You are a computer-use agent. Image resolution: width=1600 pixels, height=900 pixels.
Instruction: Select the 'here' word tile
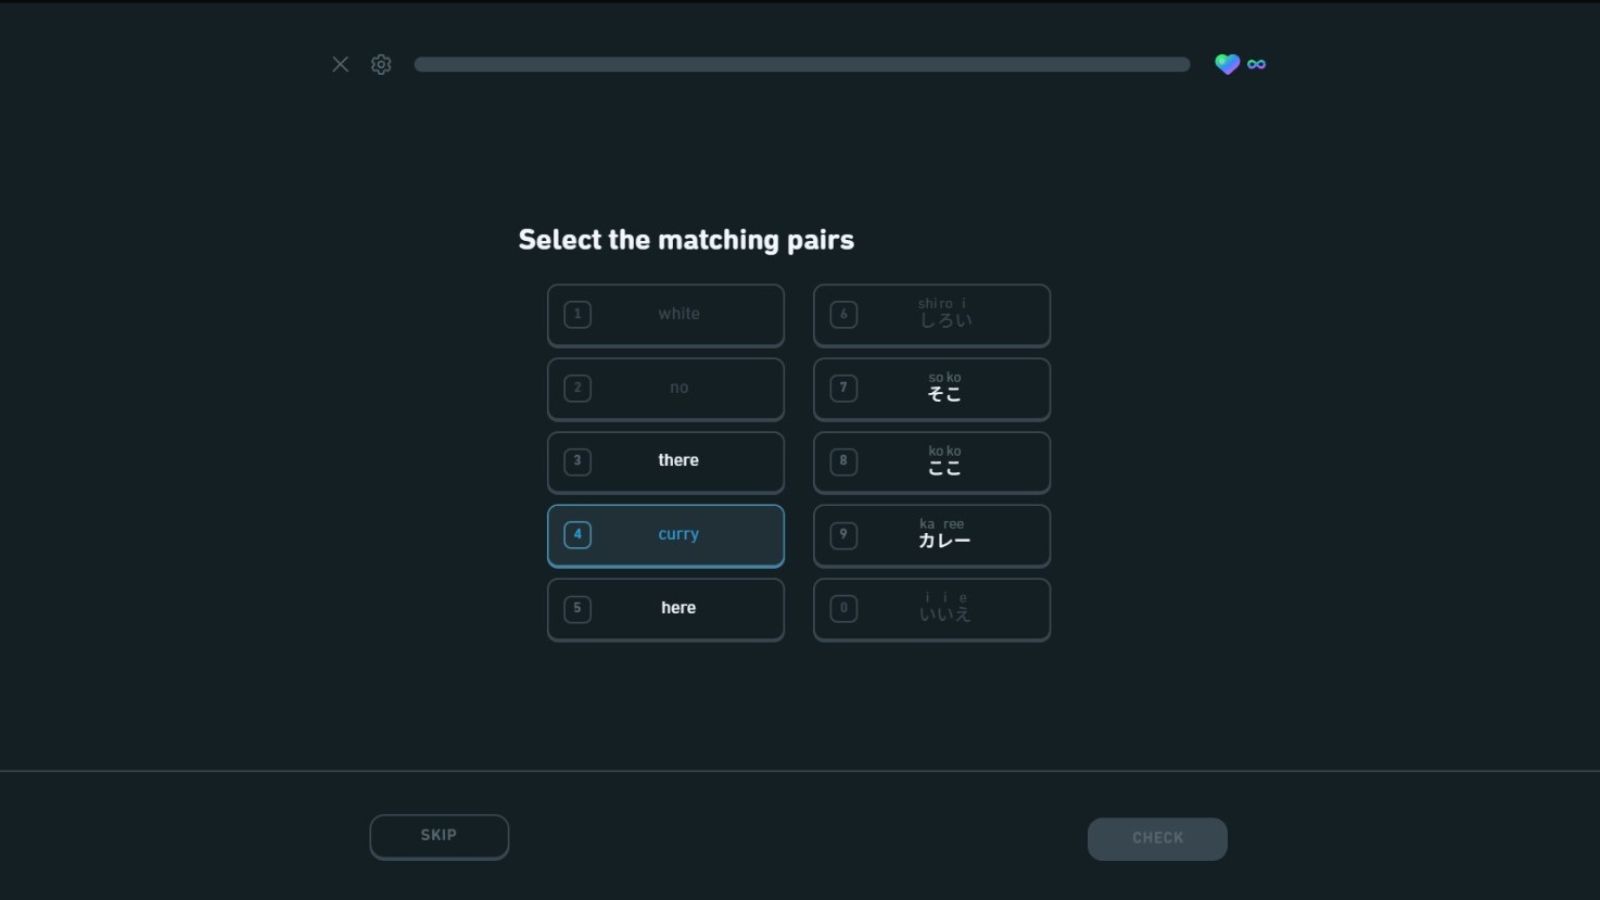[x=666, y=608]
